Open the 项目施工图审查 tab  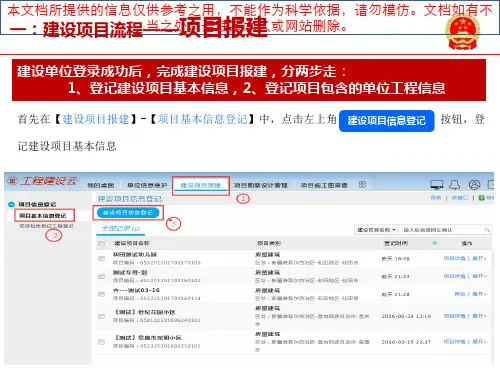[324, 185]
